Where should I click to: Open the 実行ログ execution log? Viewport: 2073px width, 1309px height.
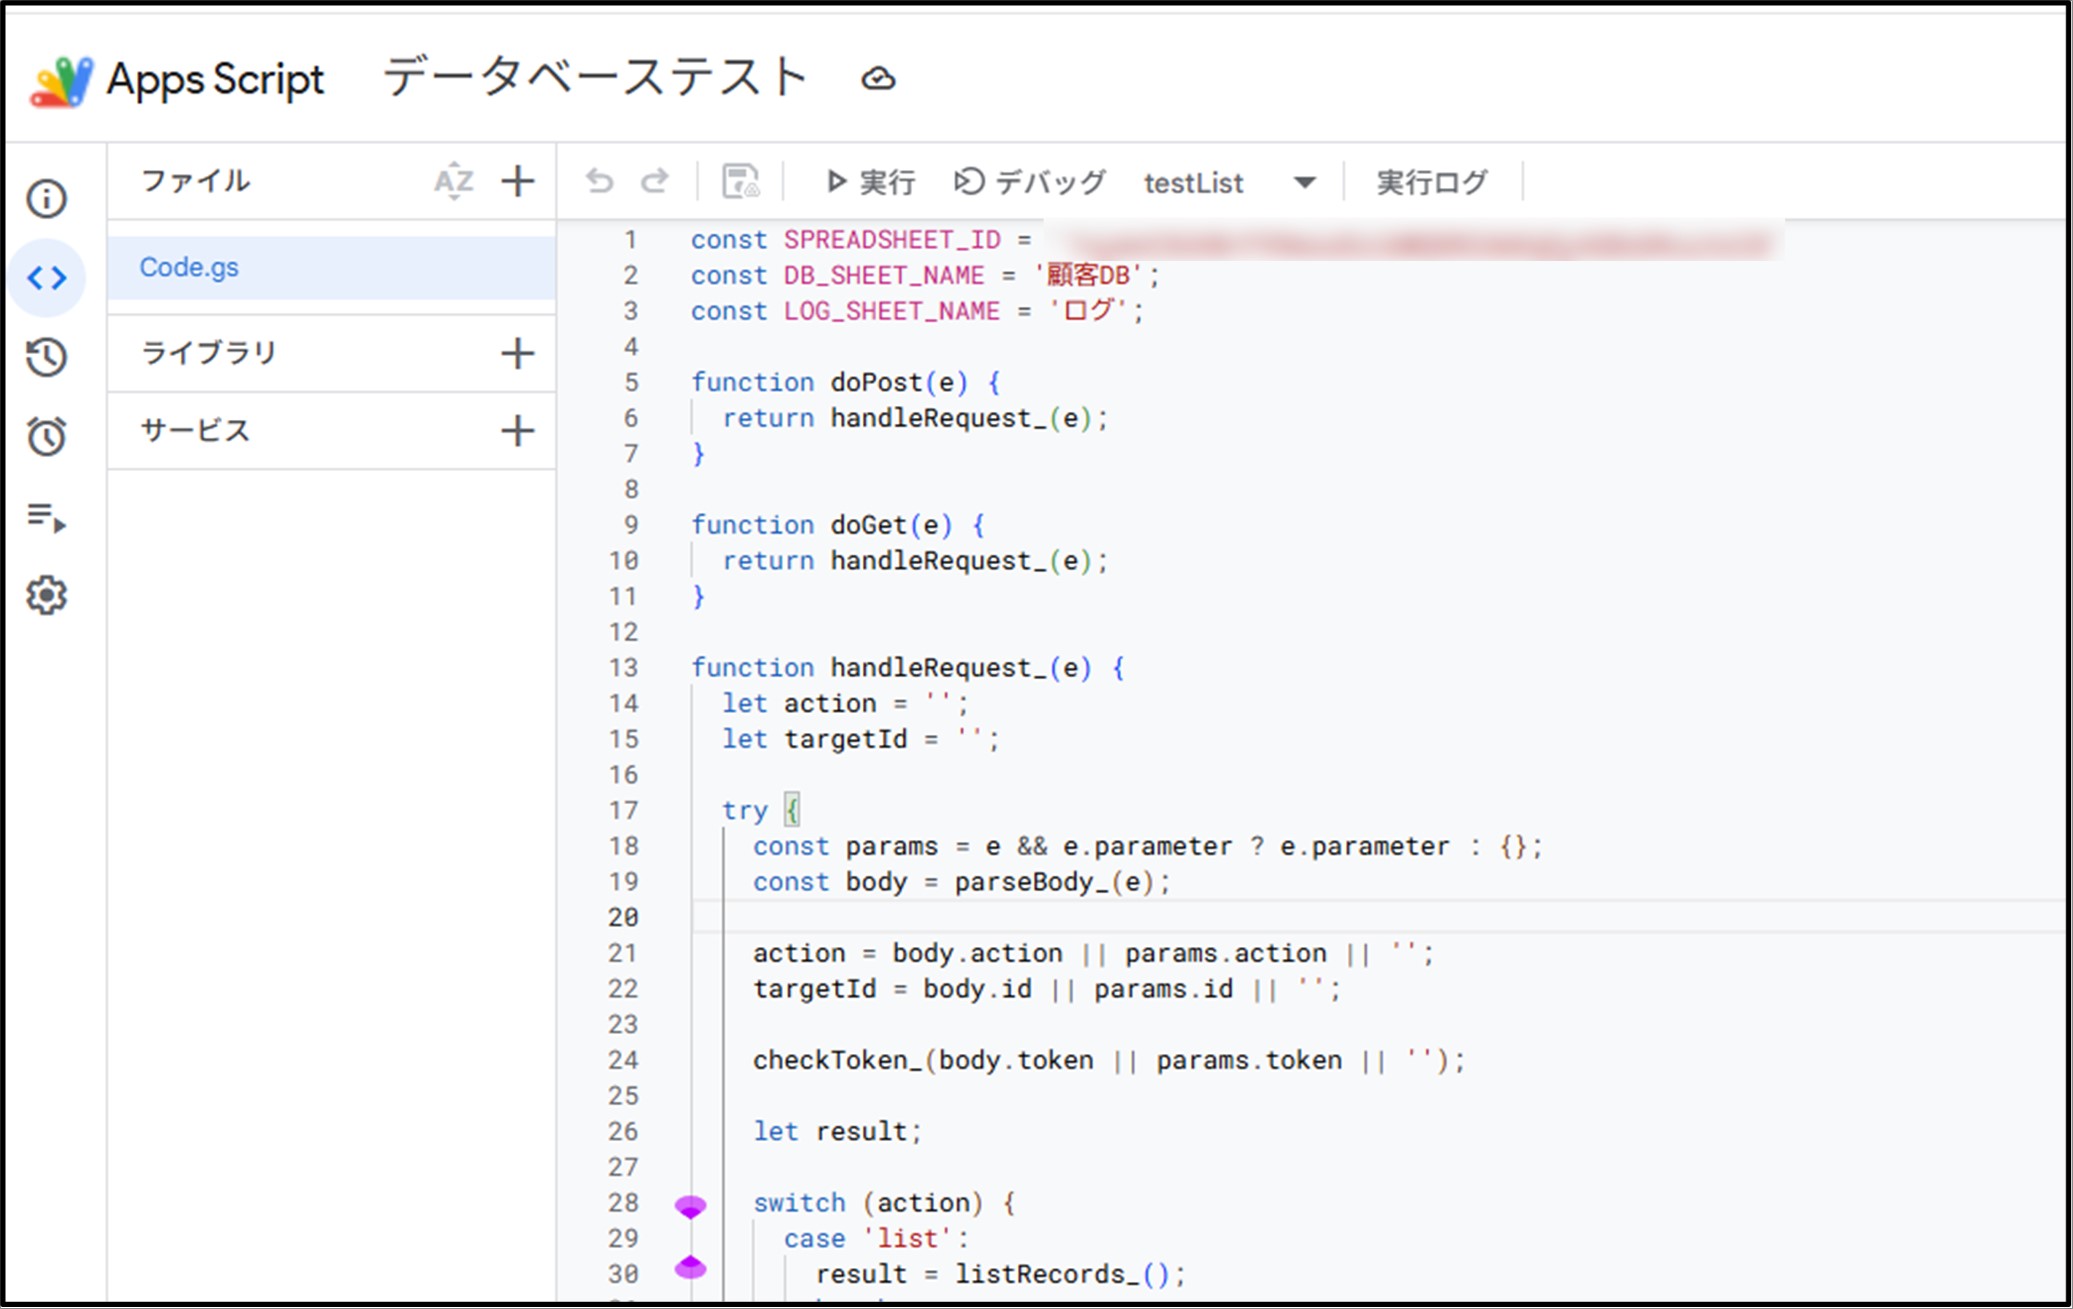coord(1432,182)
